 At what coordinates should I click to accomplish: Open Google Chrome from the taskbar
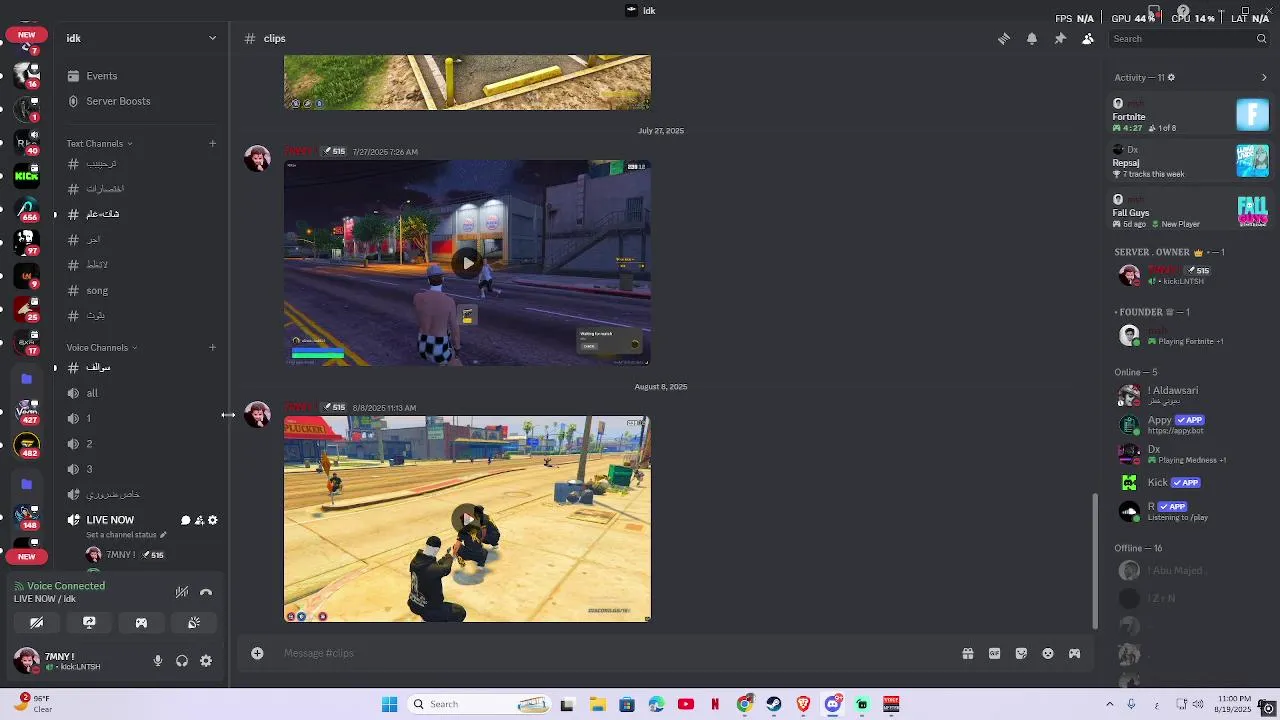(x=744, y=704)
